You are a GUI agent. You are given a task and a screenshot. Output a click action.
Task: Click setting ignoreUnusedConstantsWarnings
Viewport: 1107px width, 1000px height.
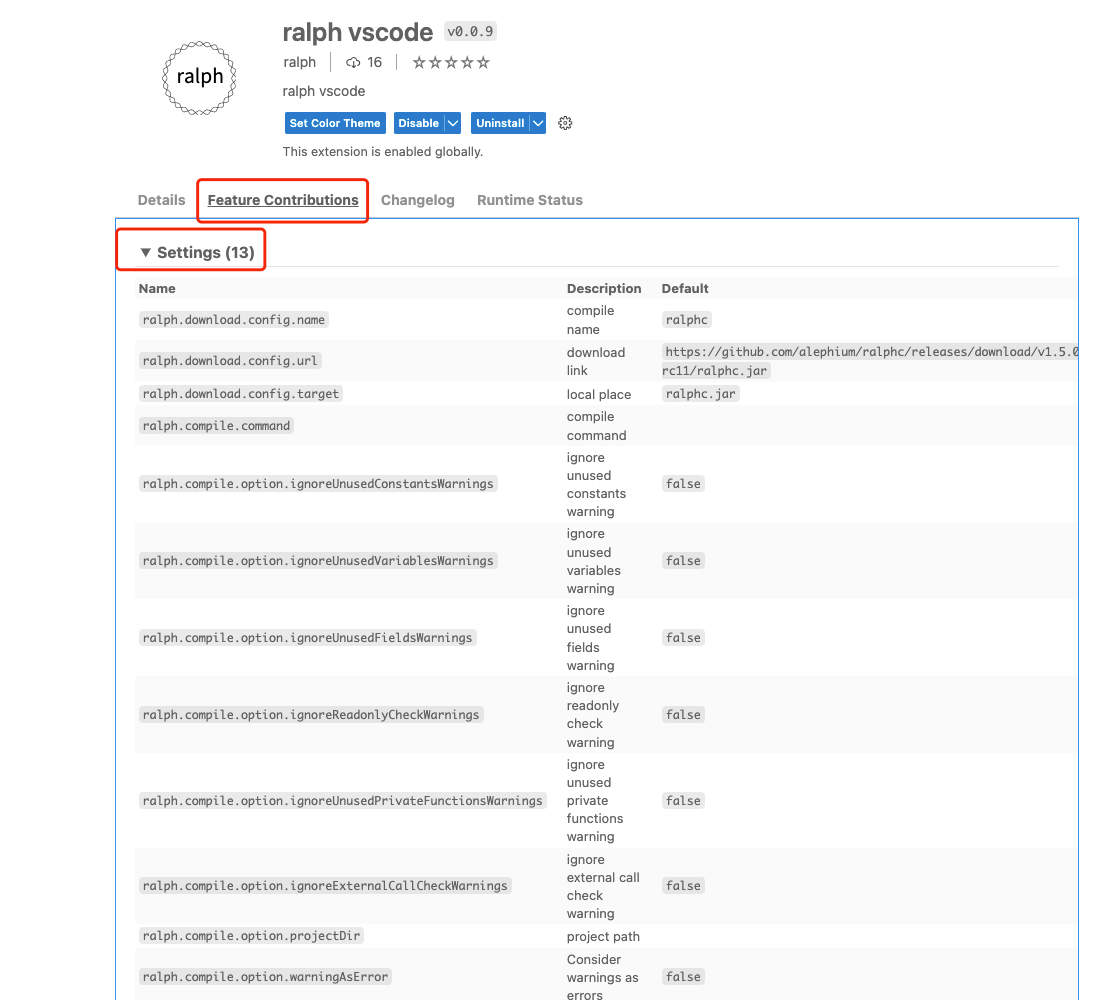(318, 484)
